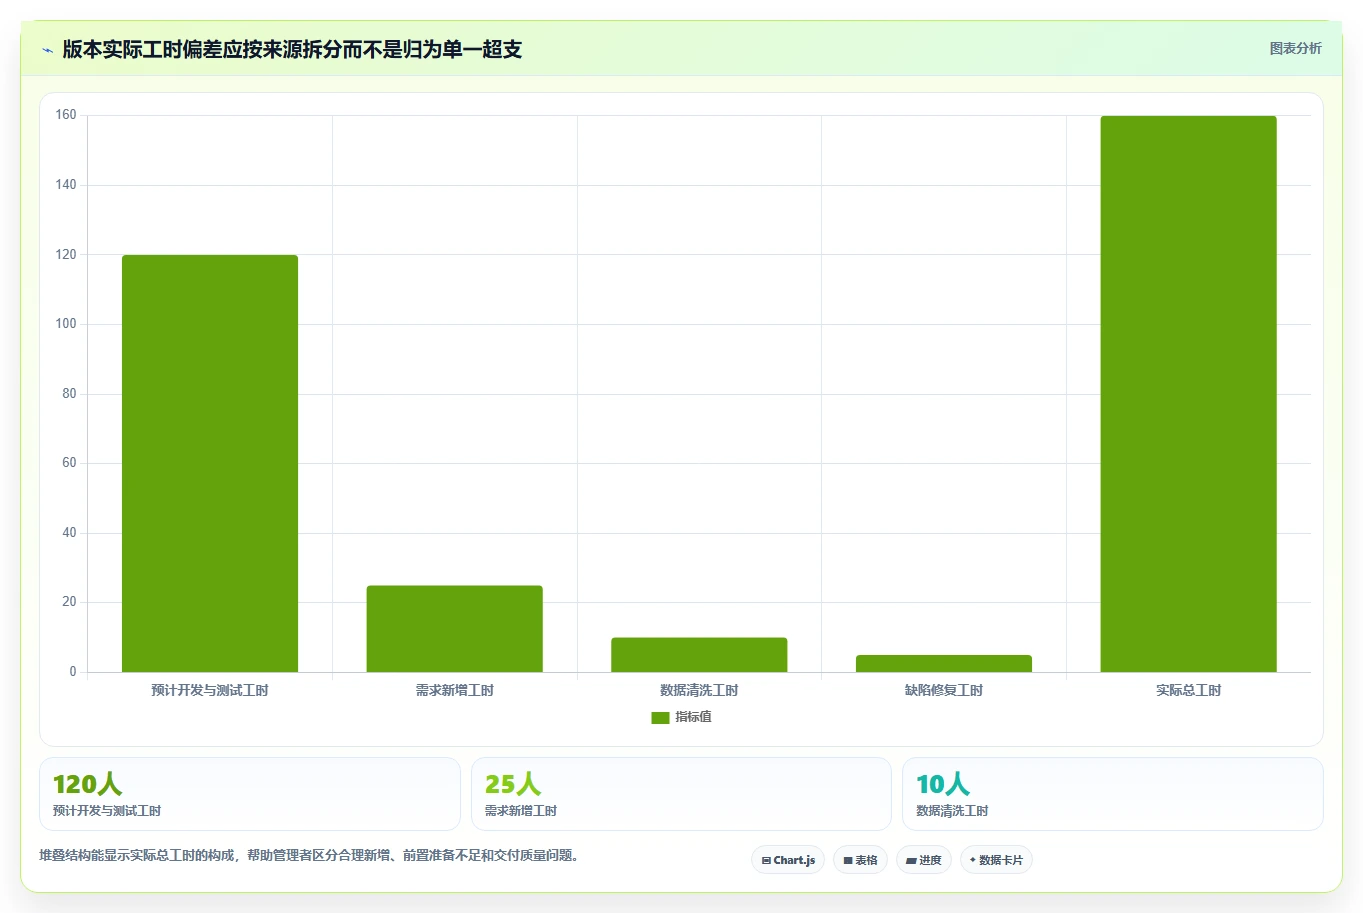Click the lightning icon beside the title
Viewport: 1363px width, 913px height.
point(47,50)
